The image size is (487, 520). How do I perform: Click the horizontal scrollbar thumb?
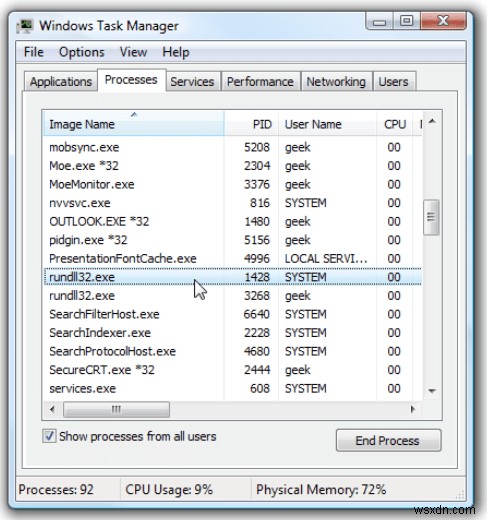(x=116, y=409)
